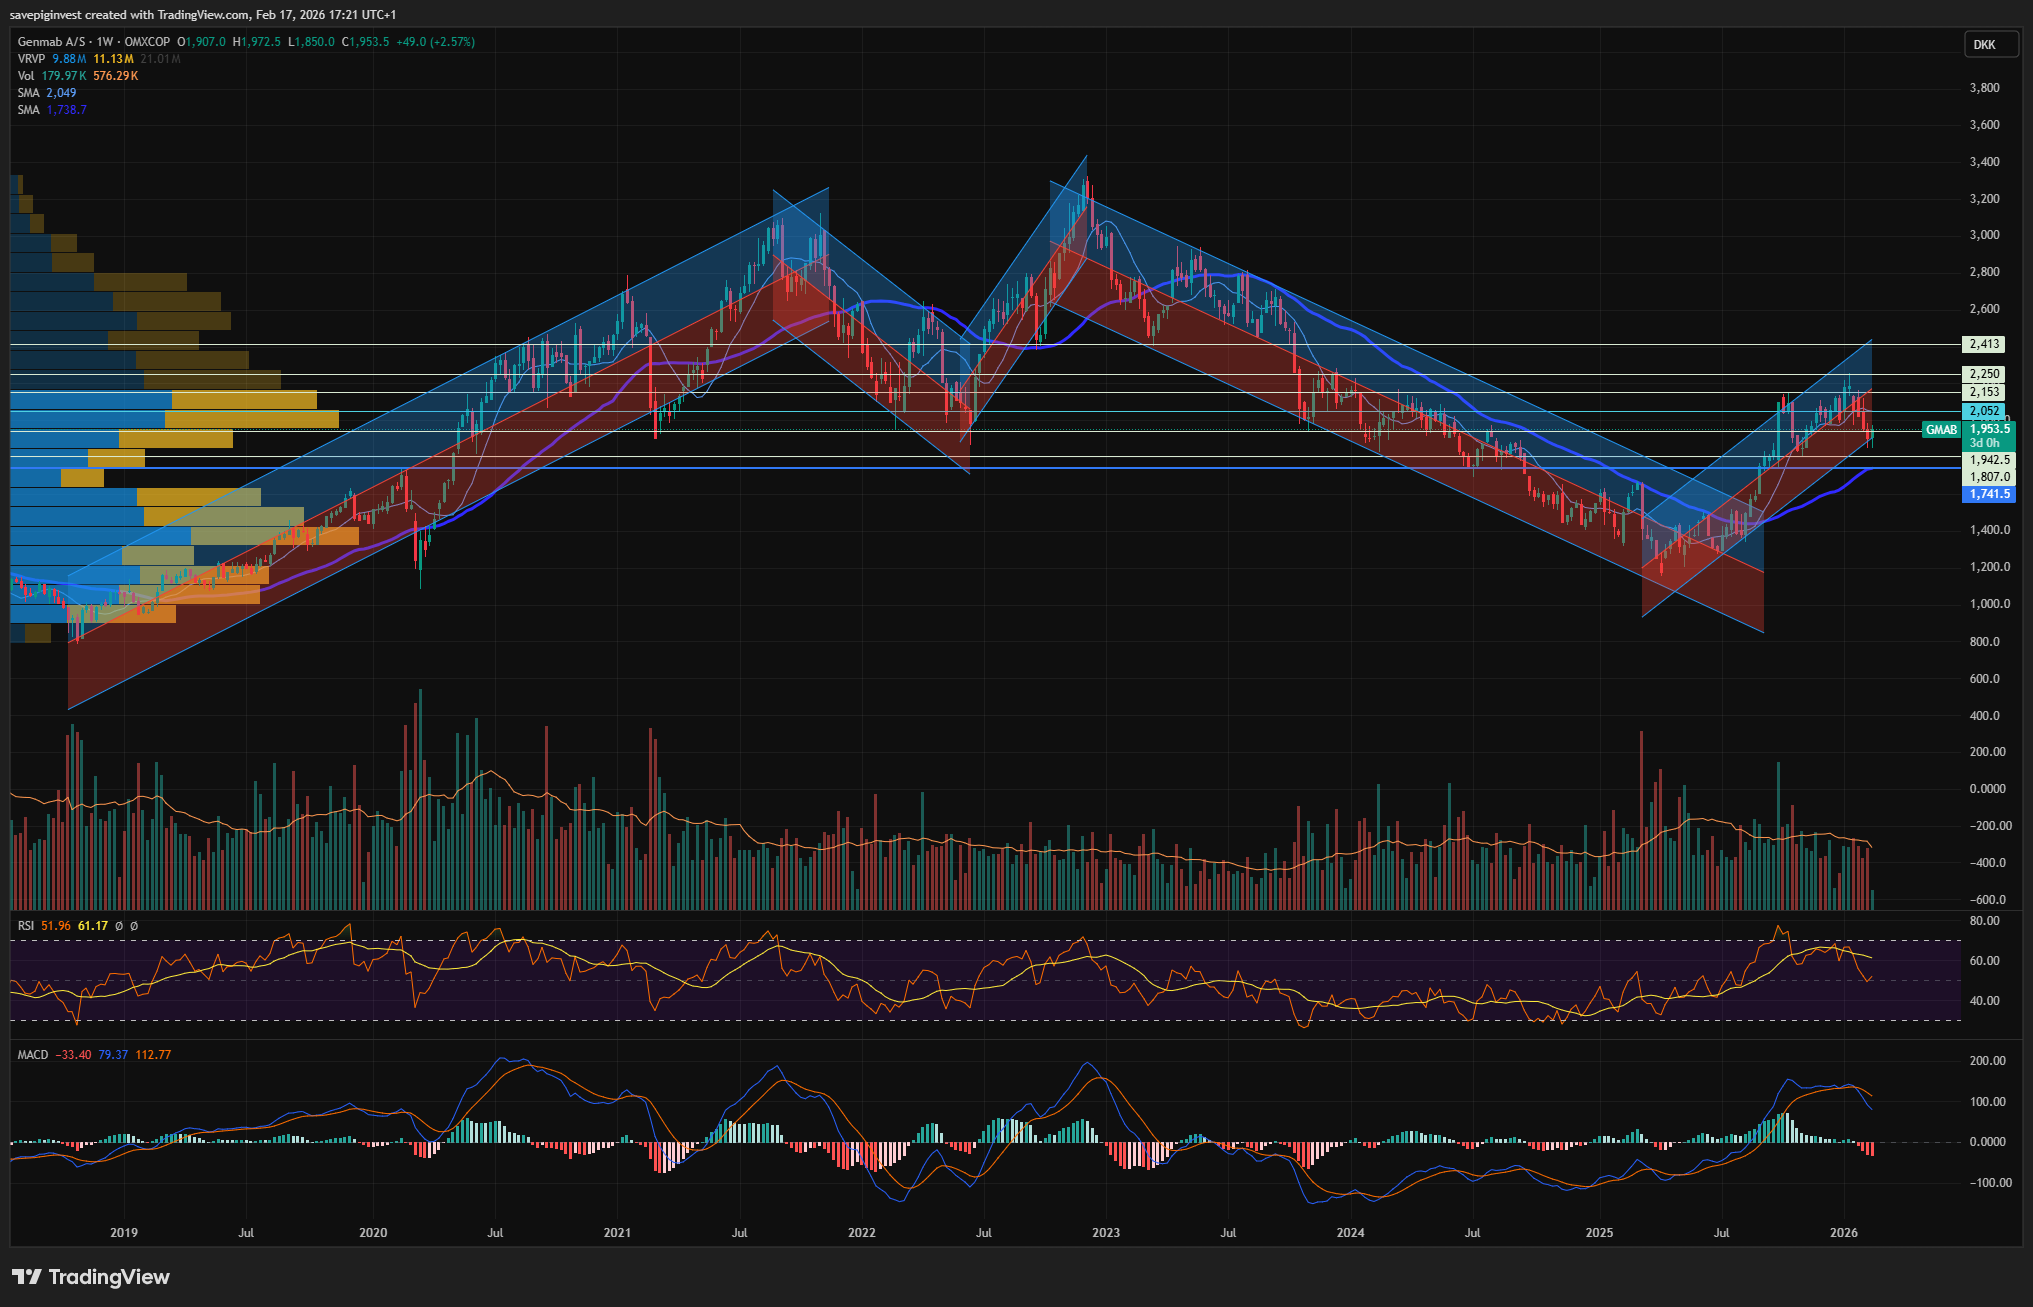Click the SMA 1,738.7 legend label
This screenshot has height=1307, width=2033.
(29, 110)
